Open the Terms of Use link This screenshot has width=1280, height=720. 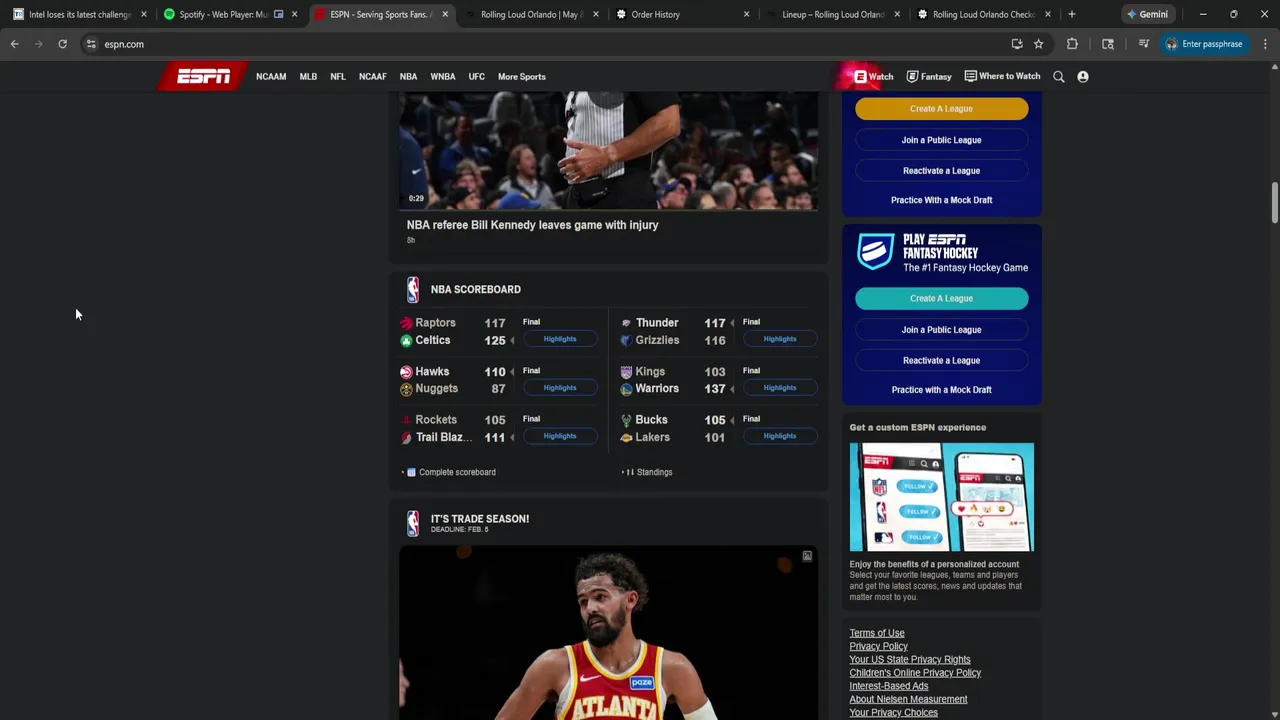click(877, 633)
